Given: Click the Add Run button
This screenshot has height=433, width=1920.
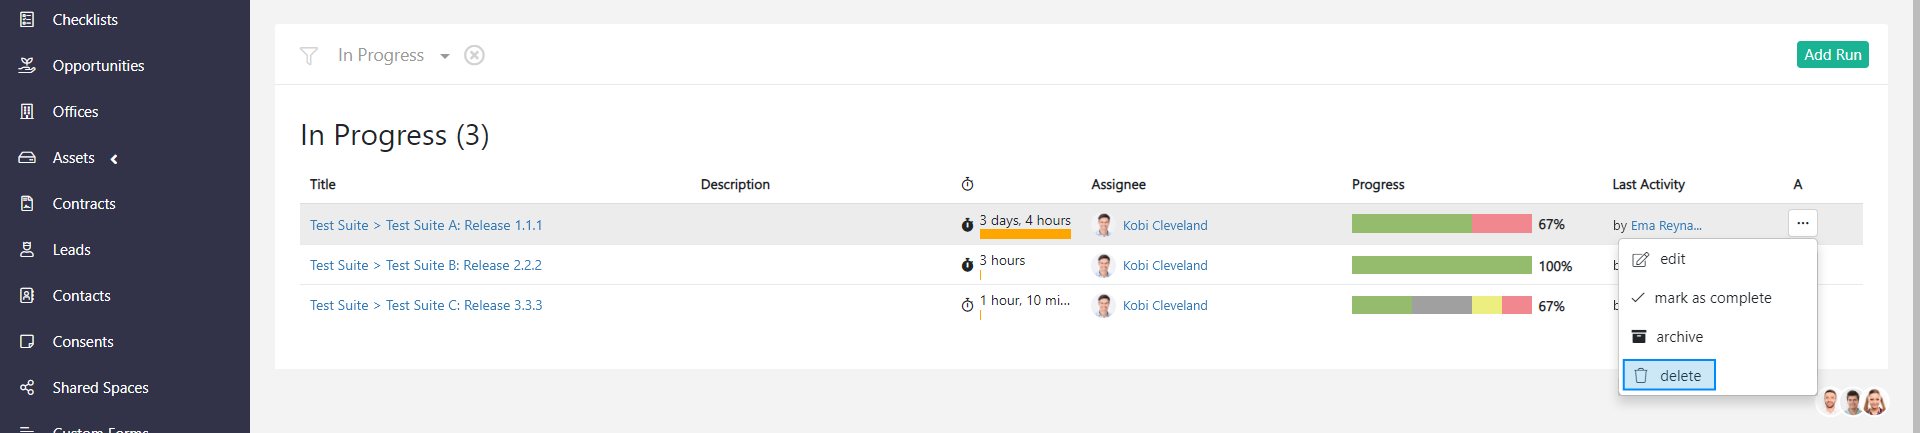Looking at the screenshot, I should [1832, 55].
